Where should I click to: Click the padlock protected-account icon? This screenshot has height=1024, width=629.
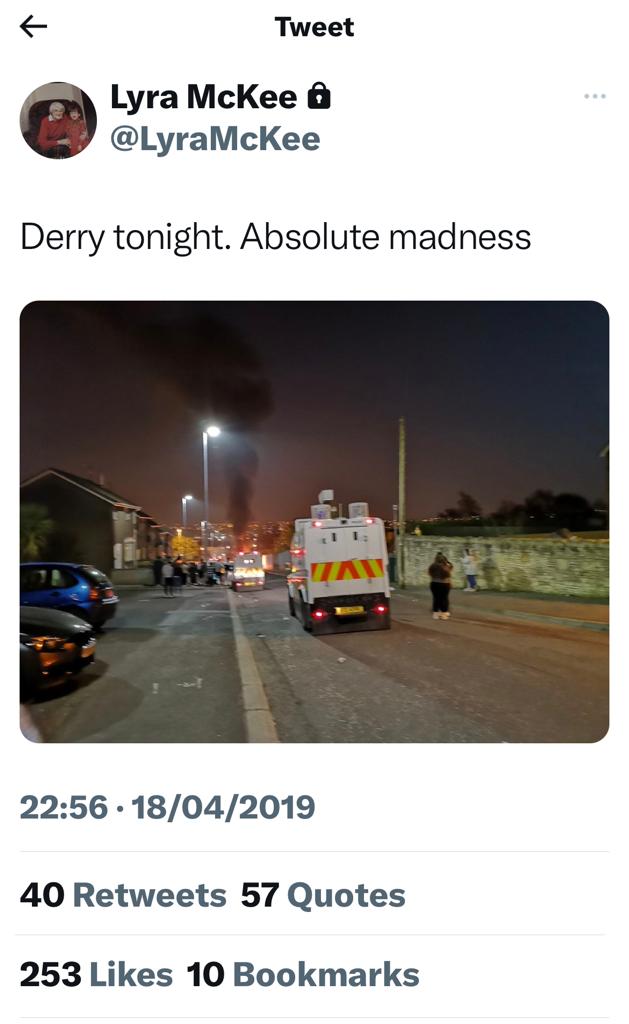[319, 96]
